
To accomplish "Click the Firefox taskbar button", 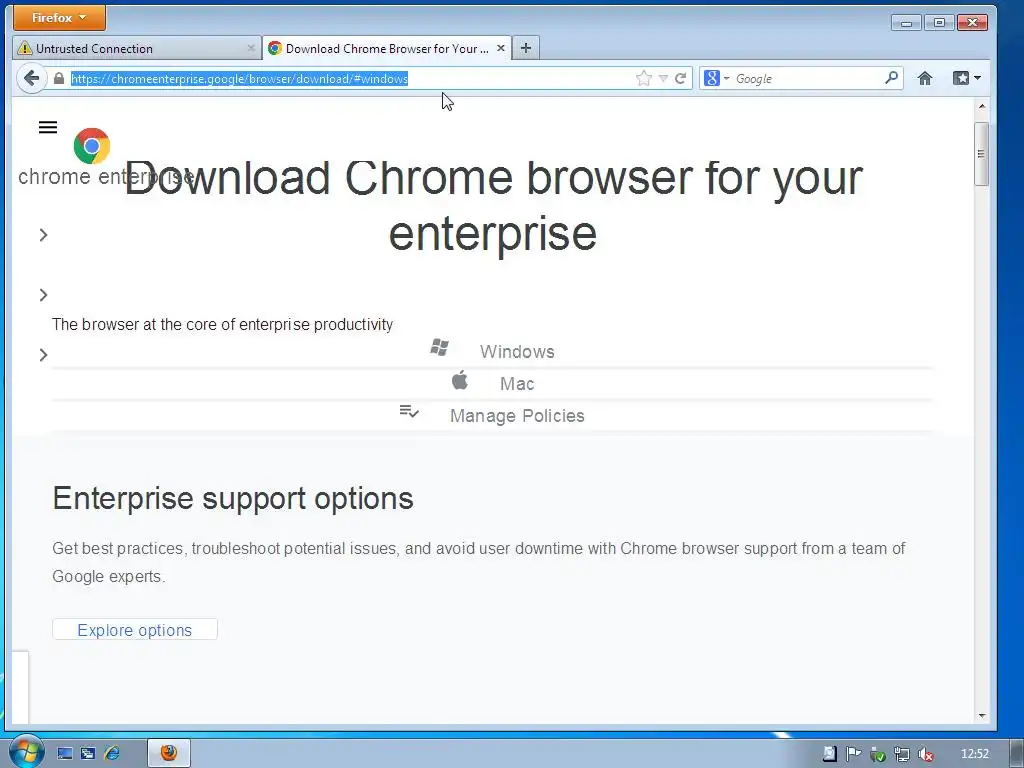I will pyautogui.click(x=169, y=753).
